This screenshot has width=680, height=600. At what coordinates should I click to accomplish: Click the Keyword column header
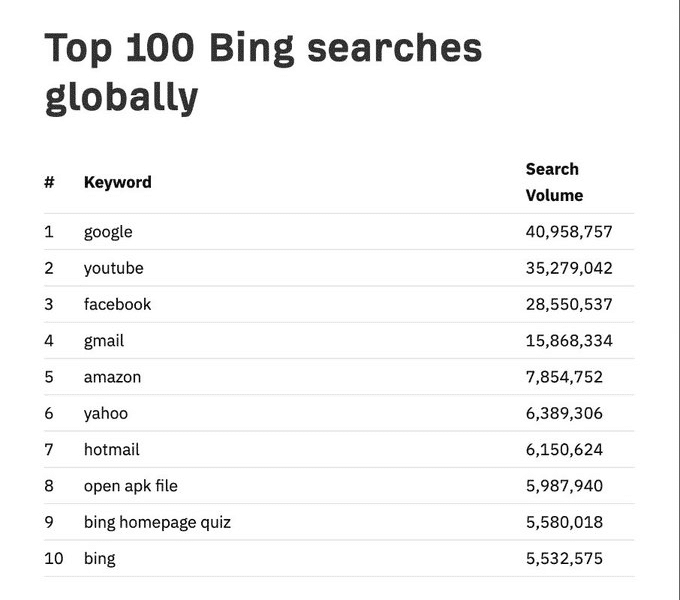tap(118, 182)
